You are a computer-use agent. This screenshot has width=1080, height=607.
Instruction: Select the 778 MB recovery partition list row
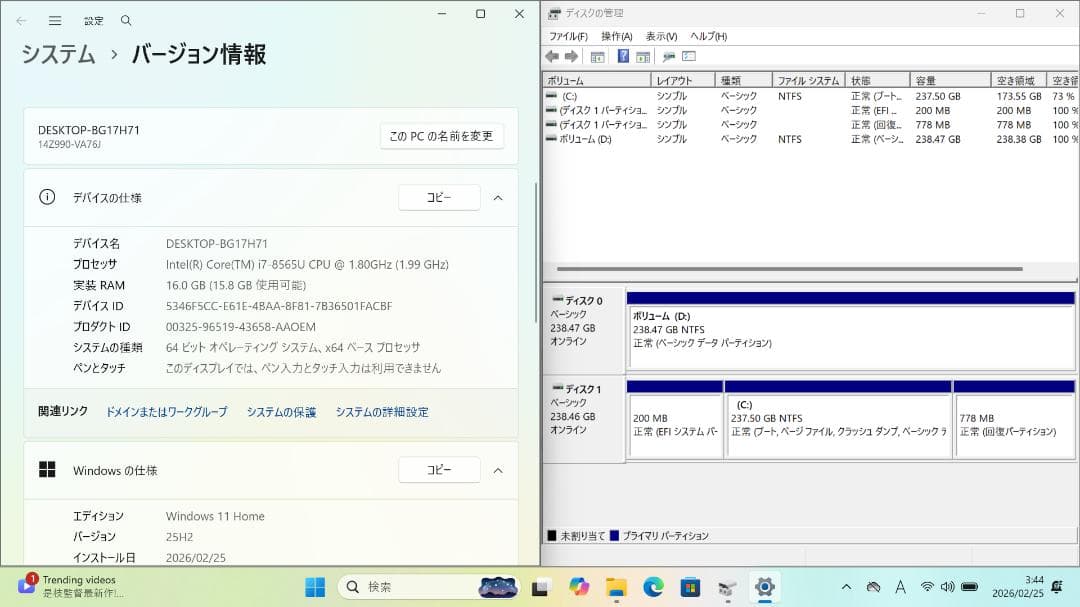tap(810, 125)
